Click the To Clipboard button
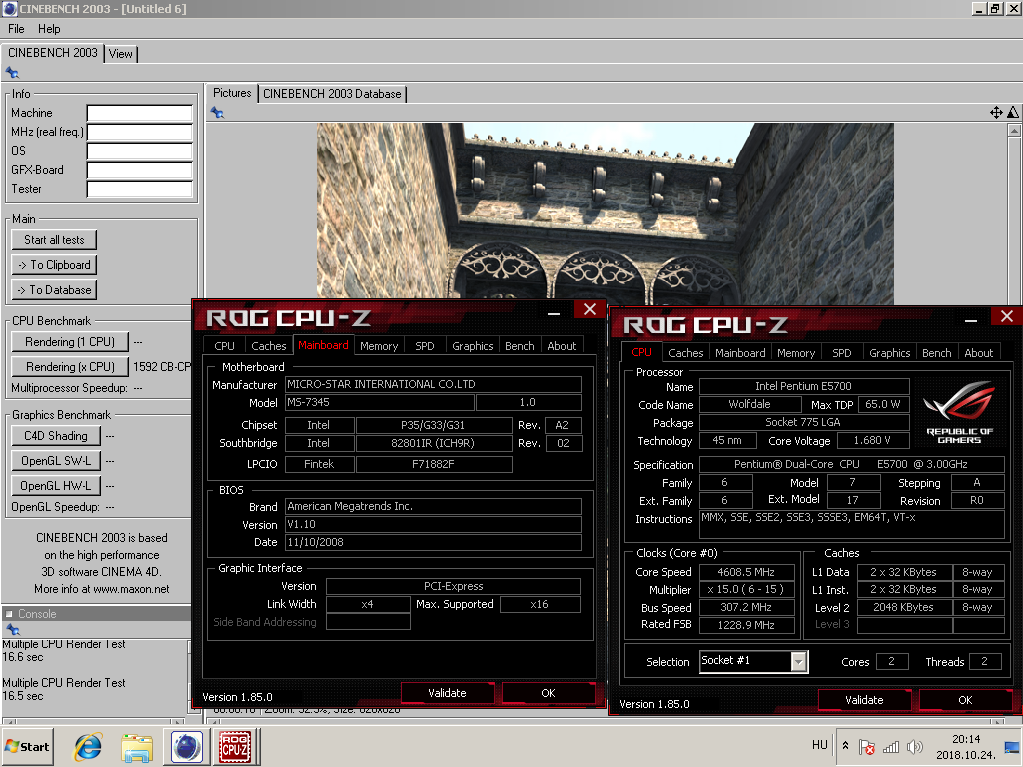 (x=54, y=265)
